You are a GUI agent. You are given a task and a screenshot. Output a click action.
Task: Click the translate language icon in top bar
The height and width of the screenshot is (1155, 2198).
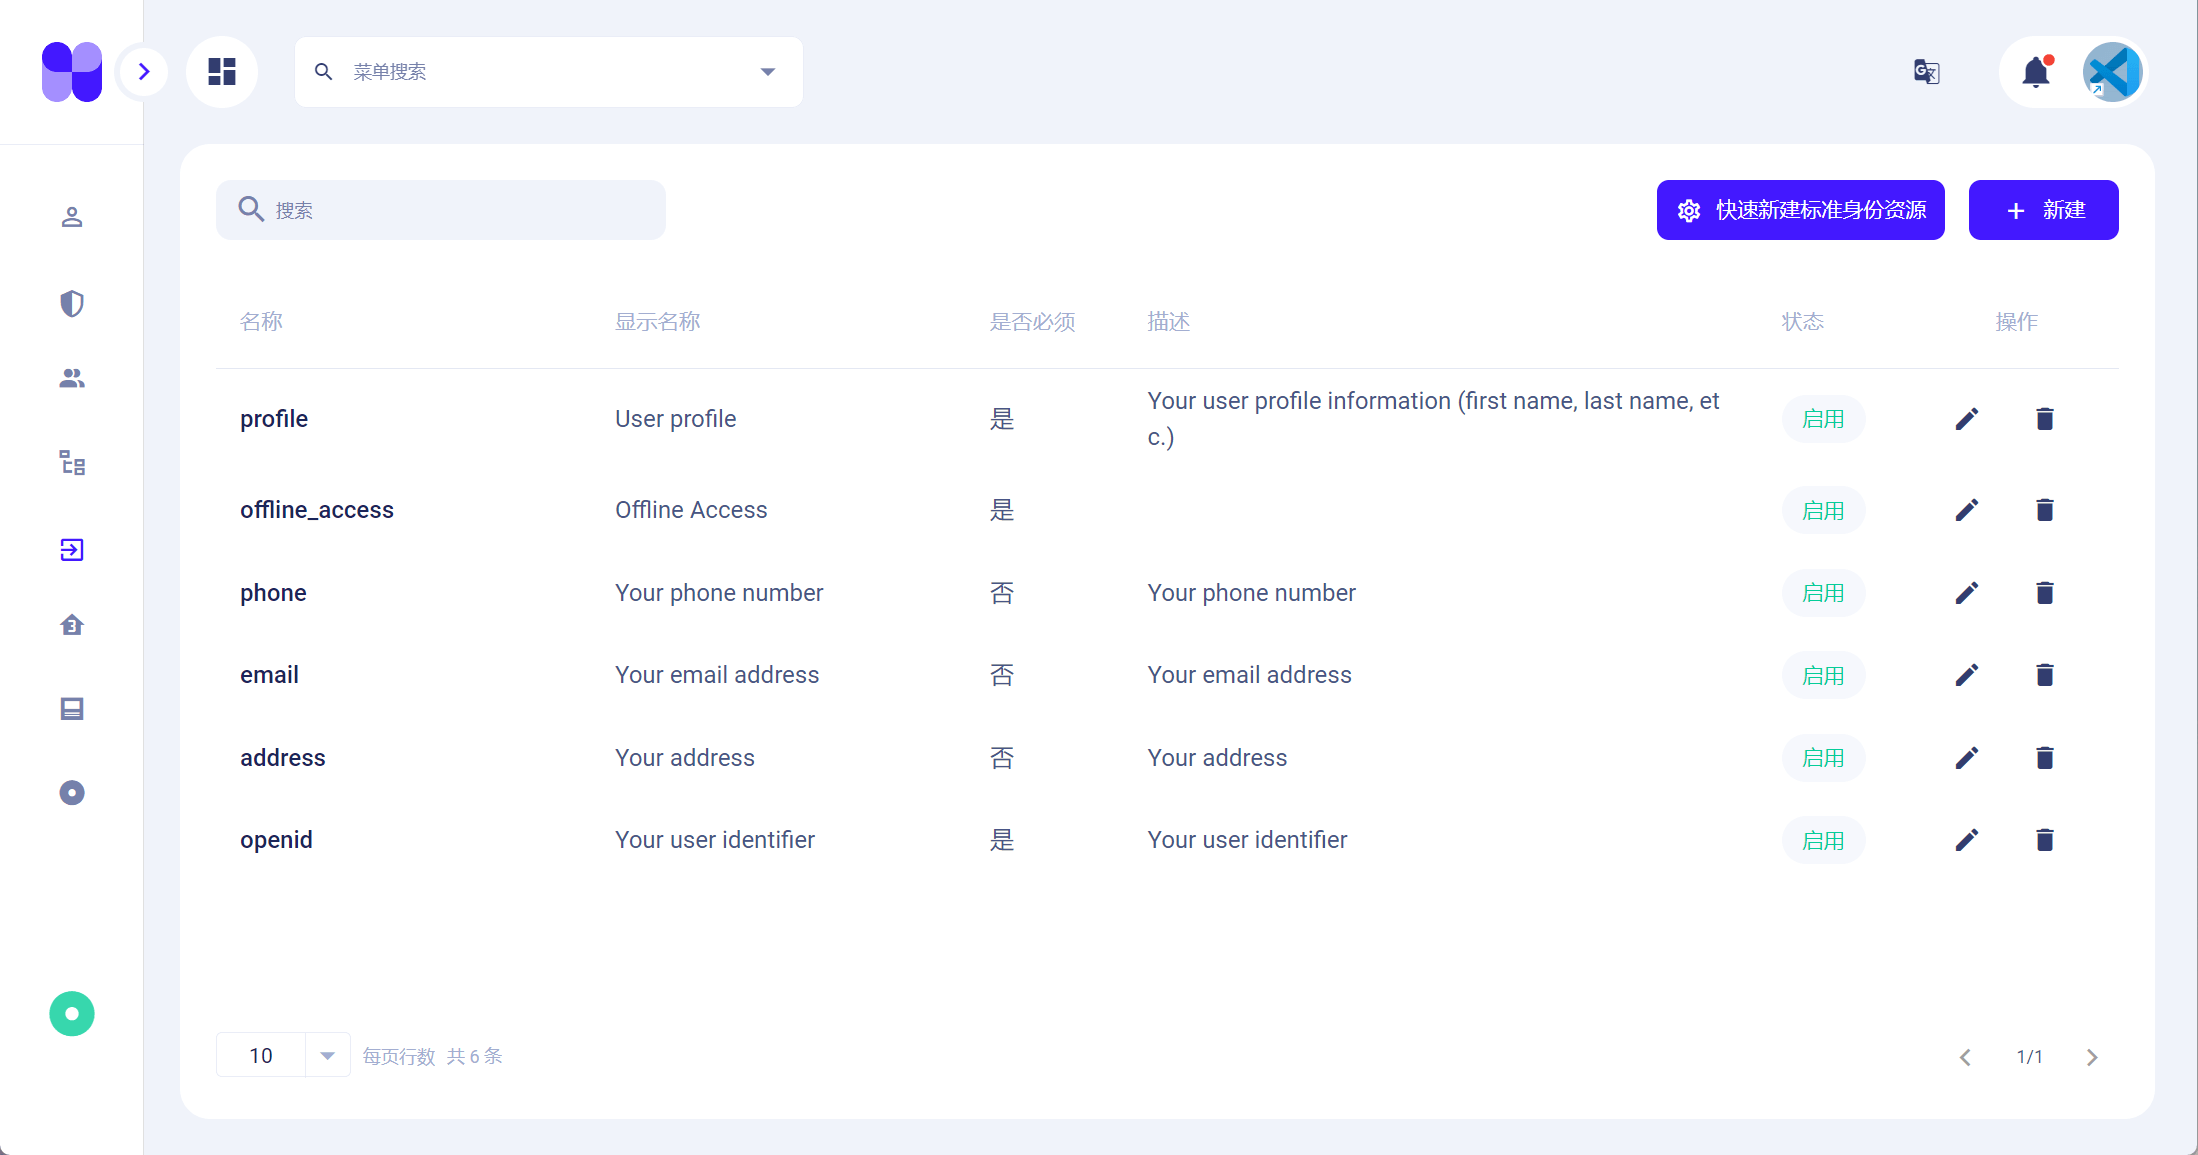click(1925, 71)
